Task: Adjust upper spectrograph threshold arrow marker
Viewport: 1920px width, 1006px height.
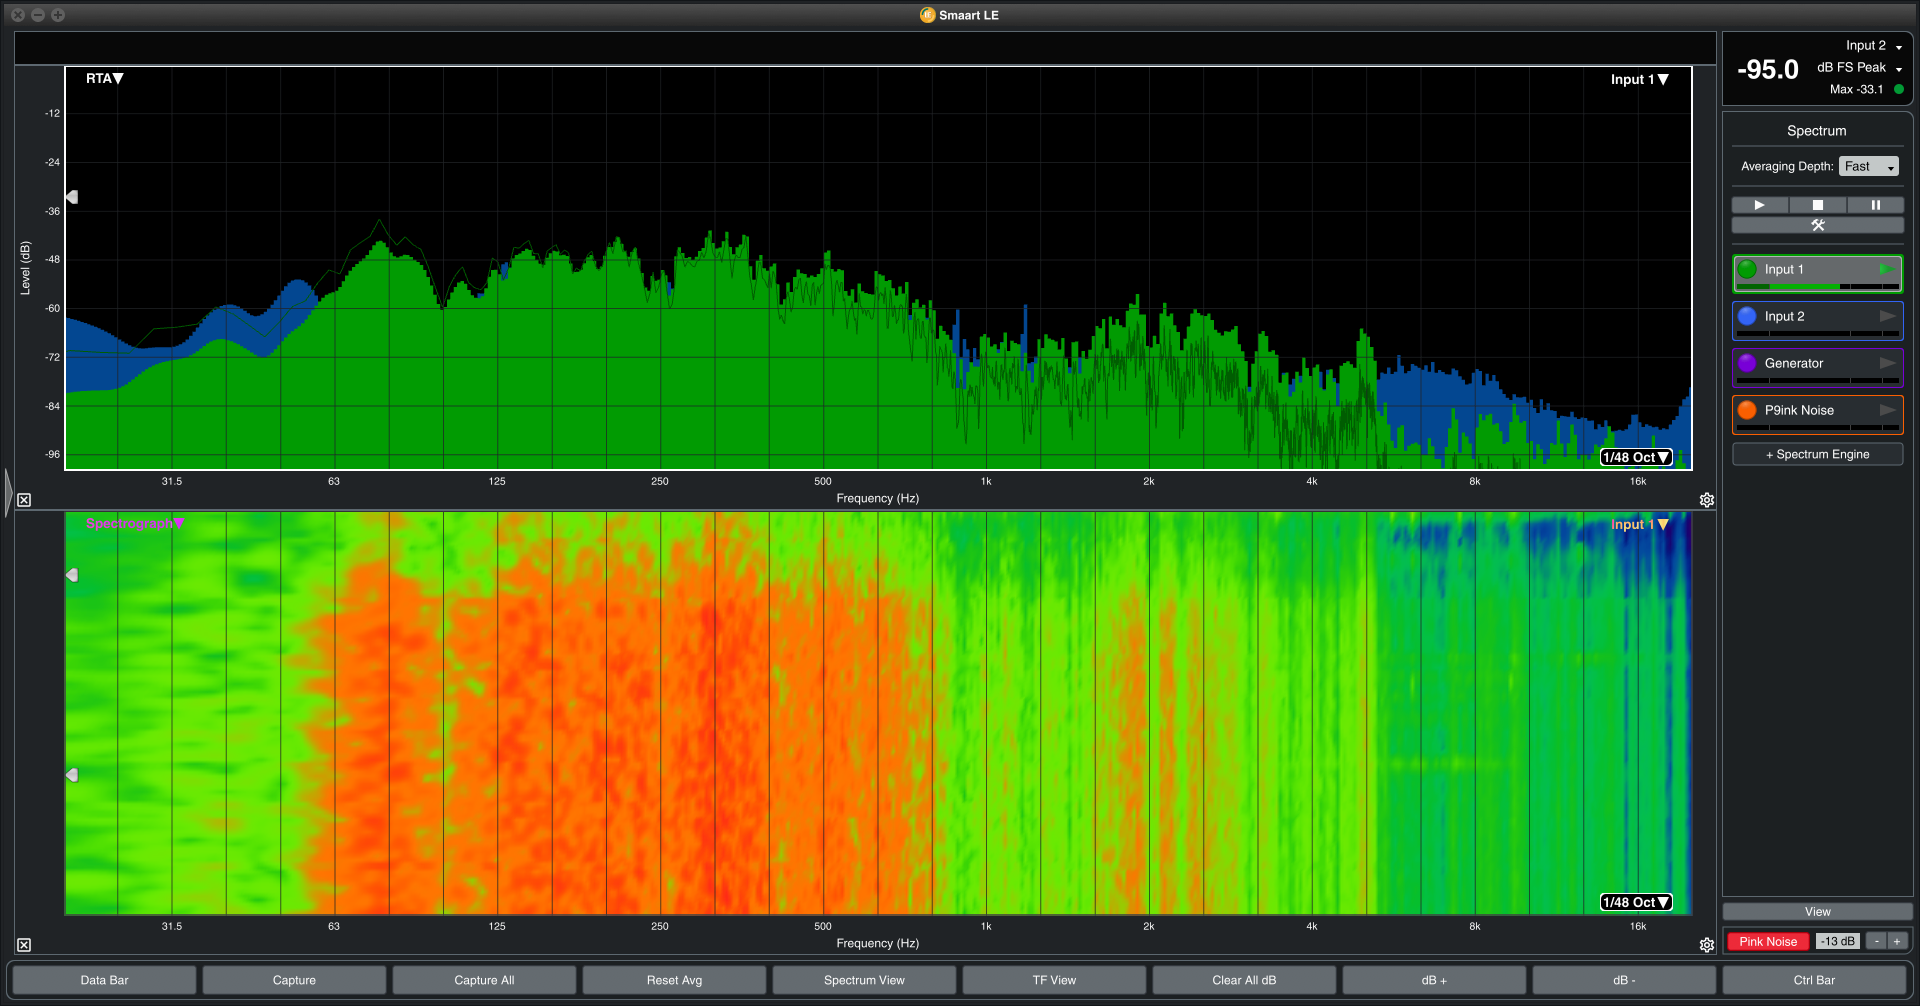Action: coord(72,575)
